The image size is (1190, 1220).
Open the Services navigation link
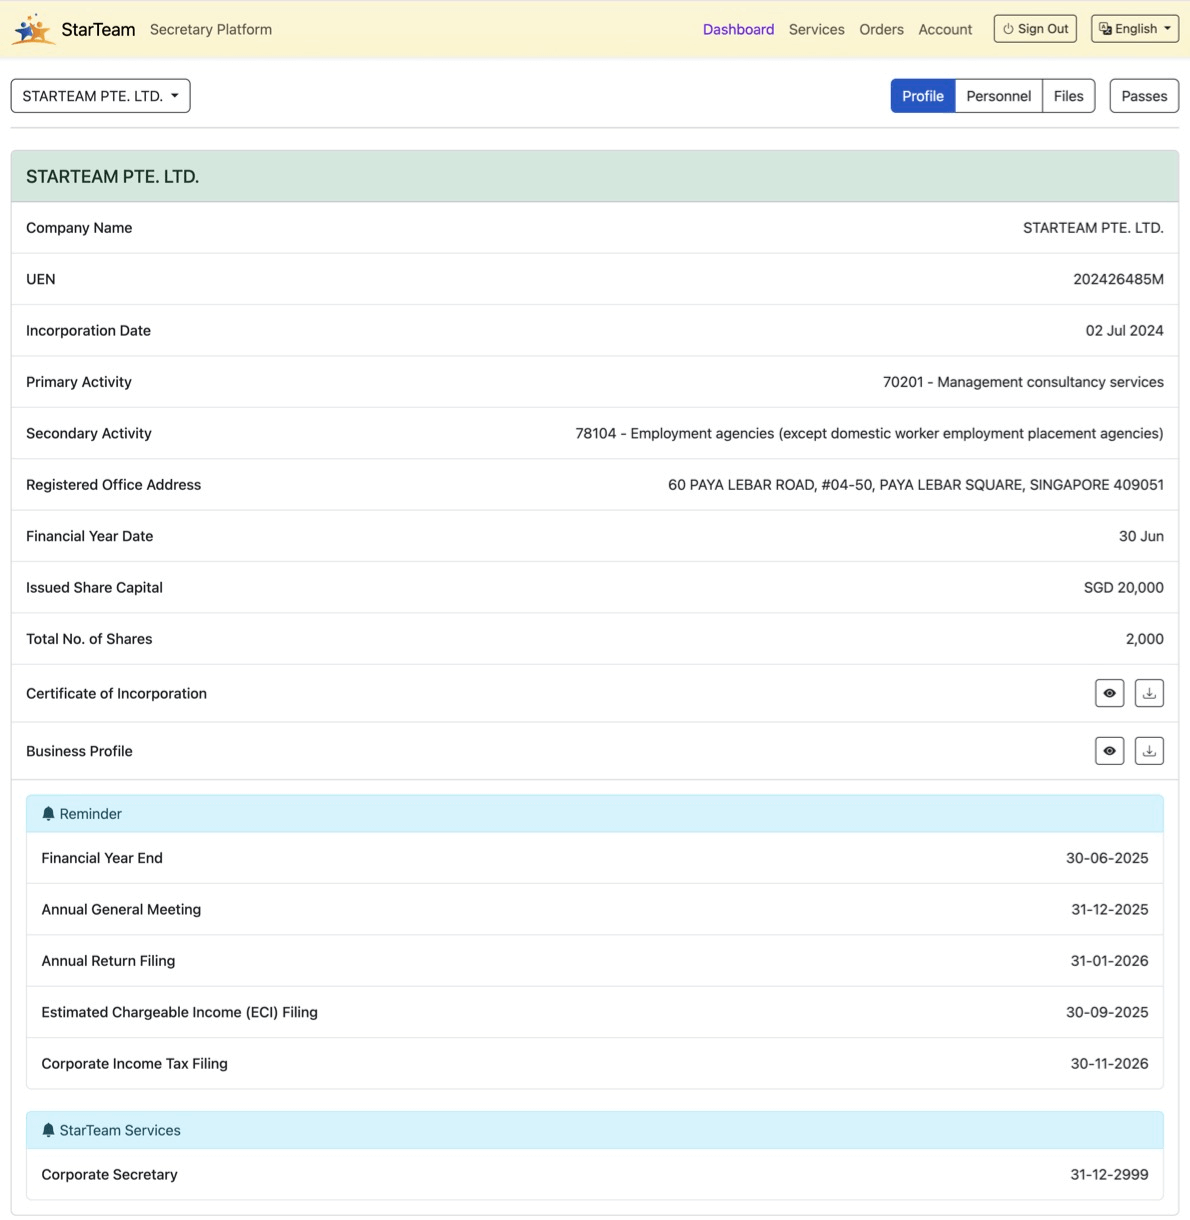[x=816, y=29]
